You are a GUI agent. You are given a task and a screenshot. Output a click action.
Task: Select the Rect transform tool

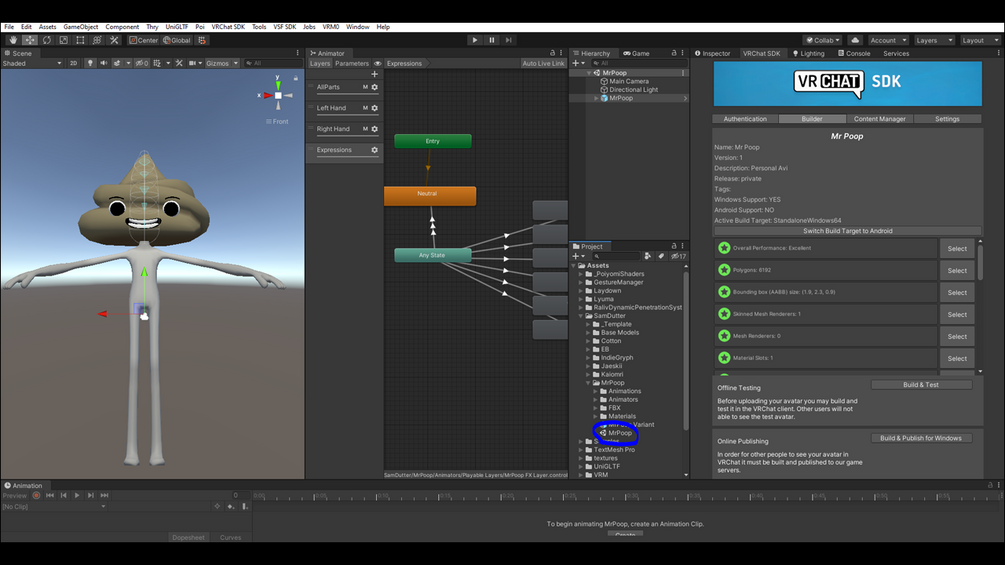(80, 40)
